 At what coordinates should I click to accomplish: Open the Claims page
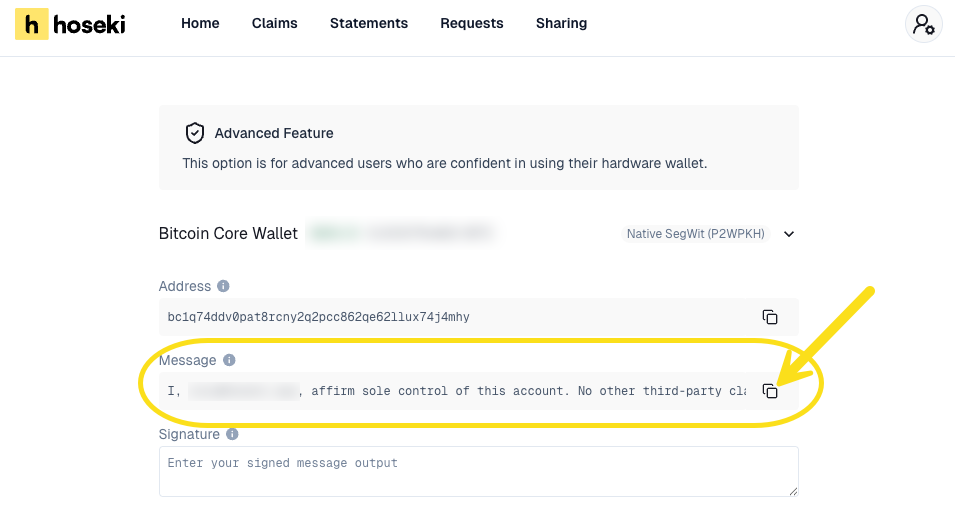pos(274,23)
